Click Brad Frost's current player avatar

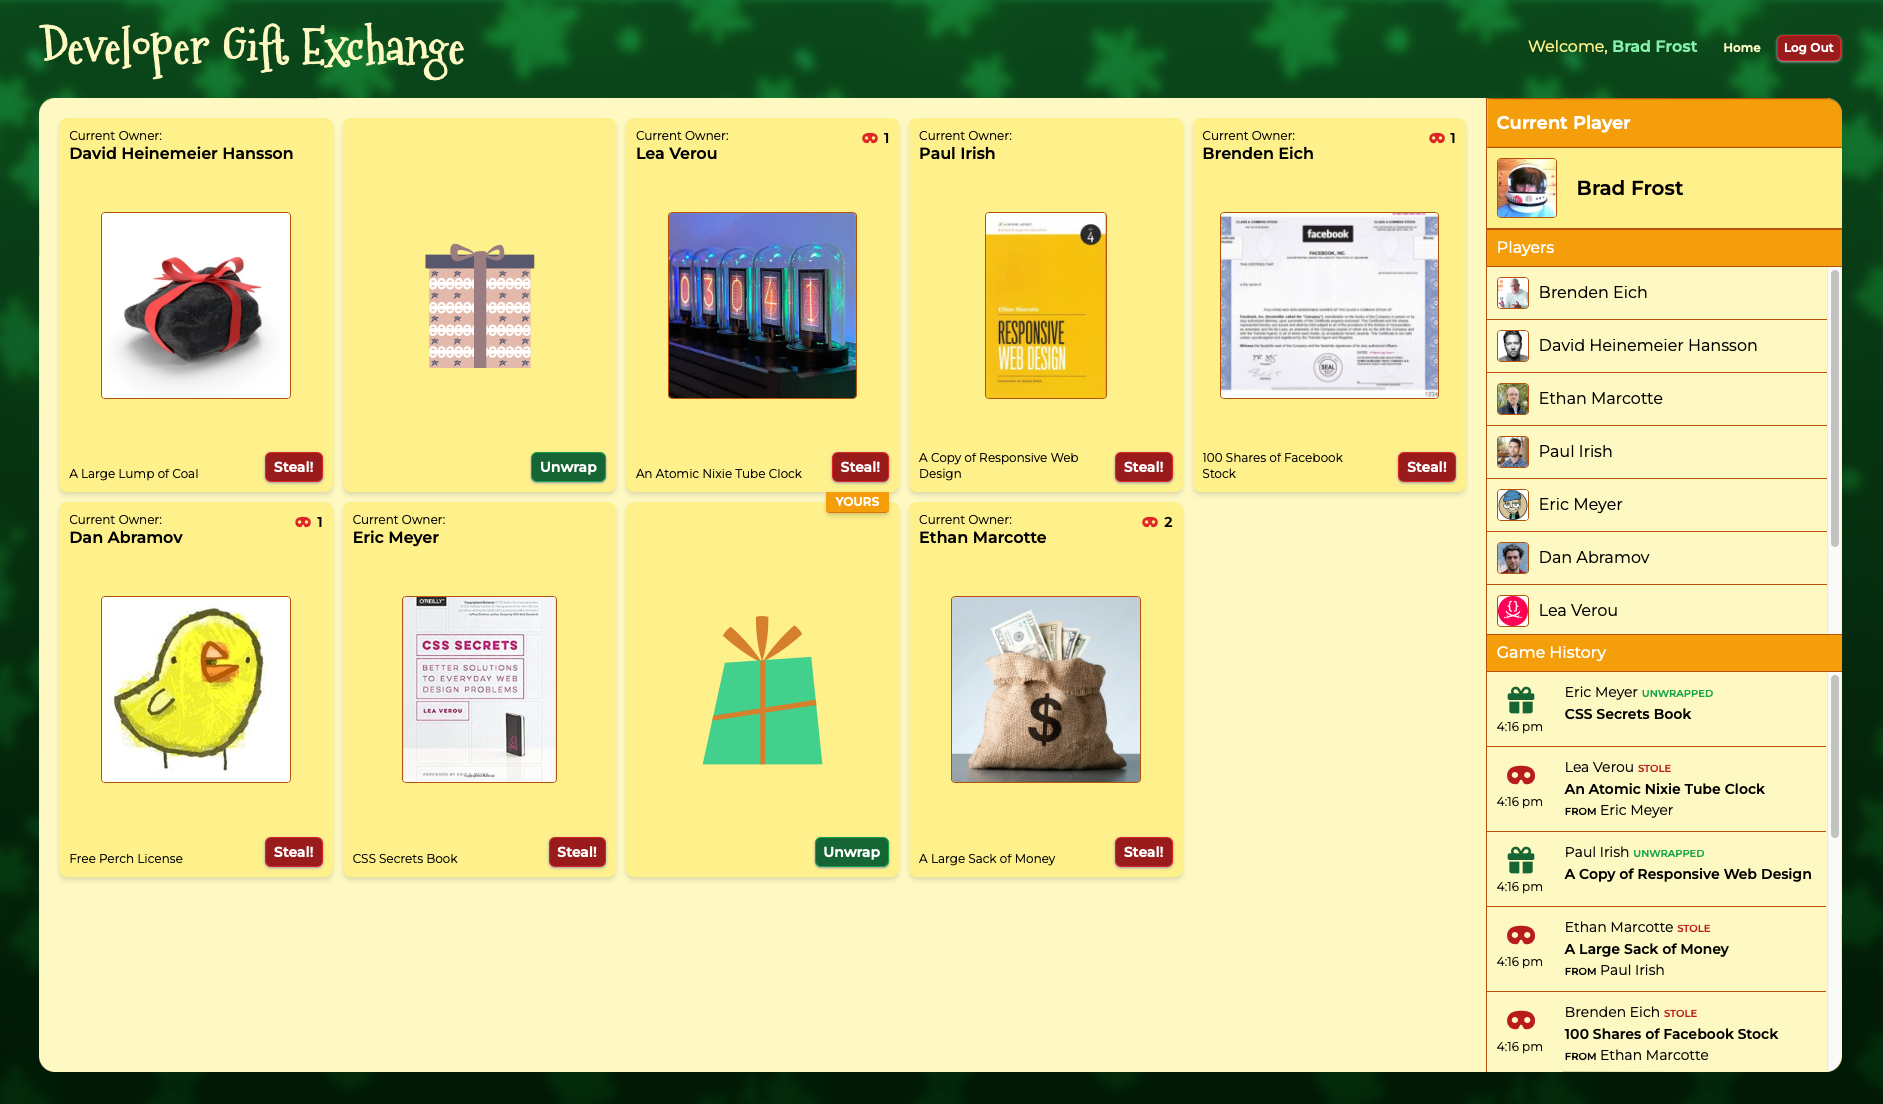click(x=1526, y=188)
